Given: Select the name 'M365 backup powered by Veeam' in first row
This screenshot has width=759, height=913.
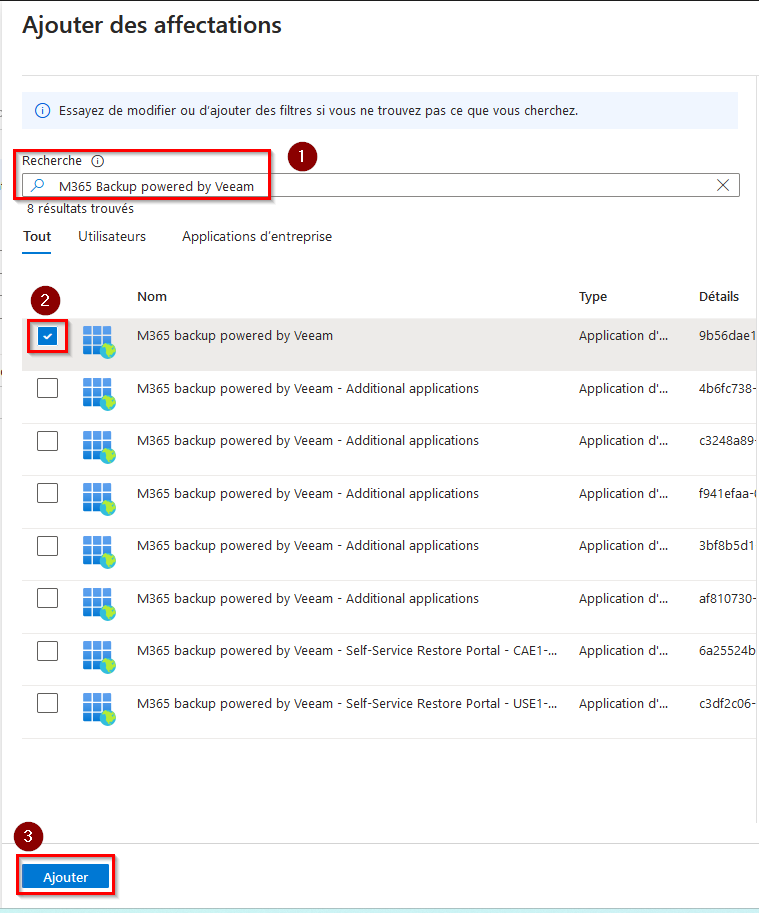Looking at the screenshot, I should click(235, 335).
